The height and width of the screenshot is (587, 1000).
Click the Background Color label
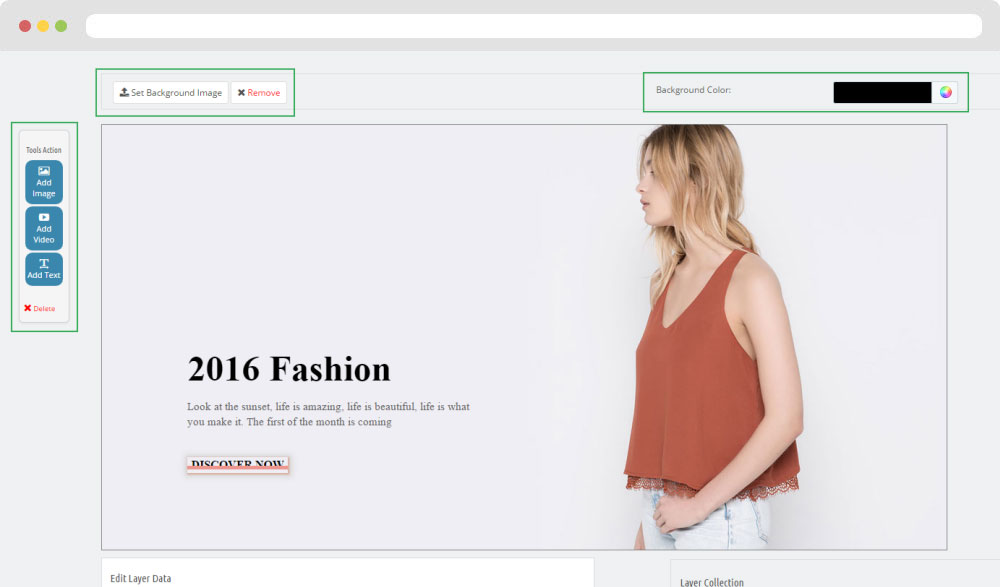pyautogui.click(x=693, y=90)
